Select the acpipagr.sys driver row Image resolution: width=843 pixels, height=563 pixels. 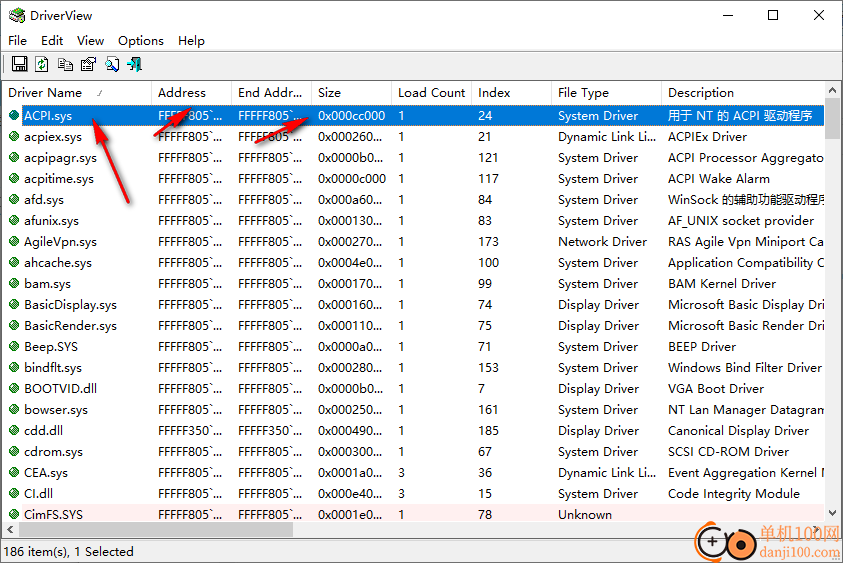point(414,158)
